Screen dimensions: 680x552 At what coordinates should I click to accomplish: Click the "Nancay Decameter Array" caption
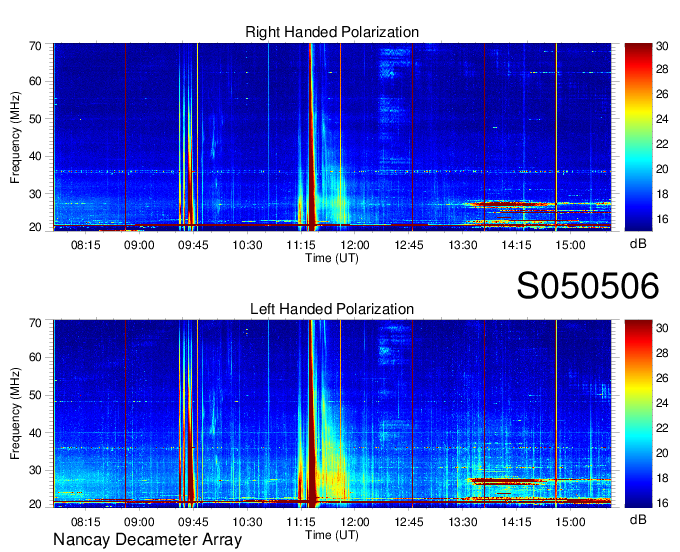[147, 539]
